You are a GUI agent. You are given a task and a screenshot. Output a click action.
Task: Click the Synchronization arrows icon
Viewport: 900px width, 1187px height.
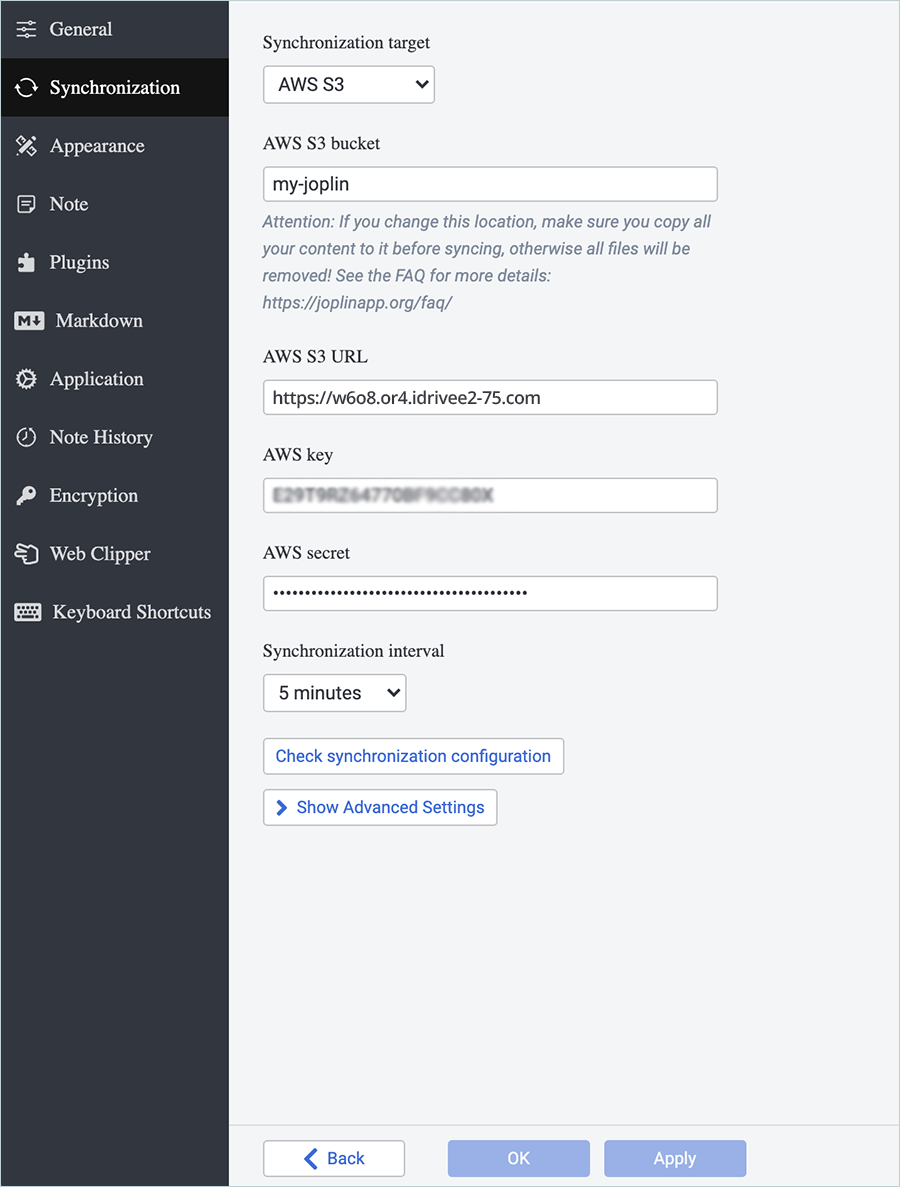pos(26,88)
